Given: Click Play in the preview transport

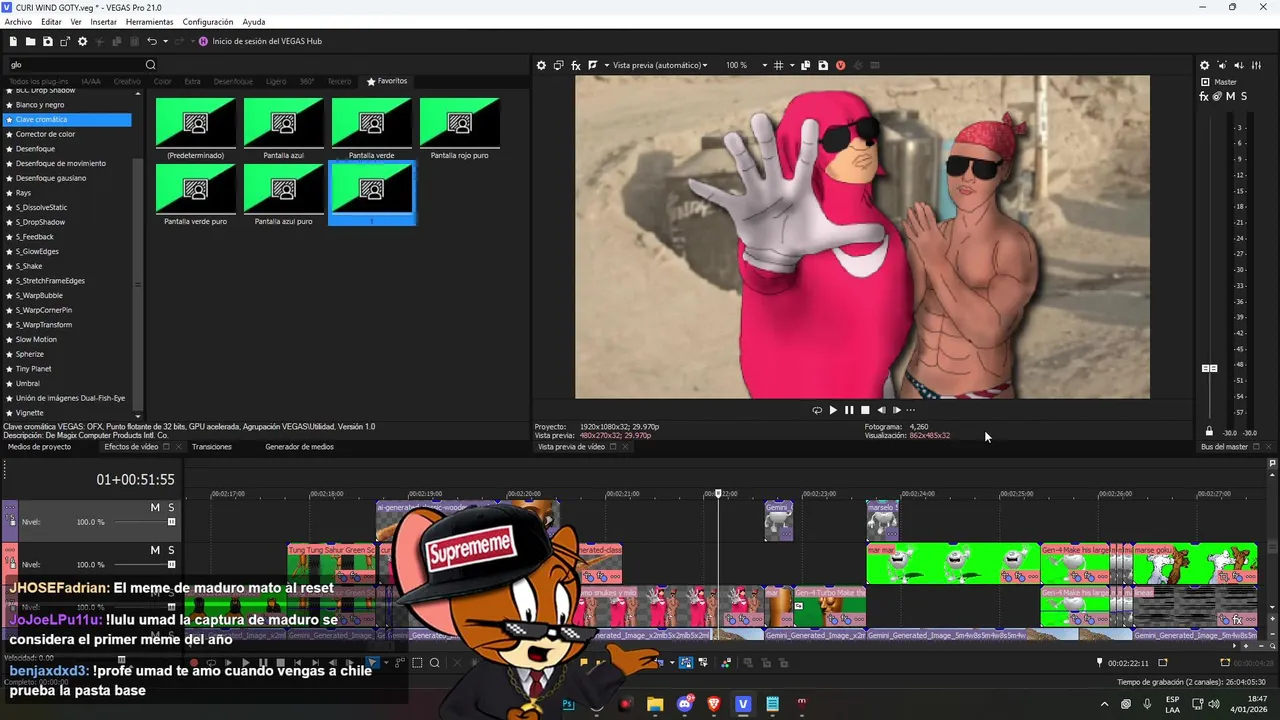Looking at the screenshot, I should point(833,410).
